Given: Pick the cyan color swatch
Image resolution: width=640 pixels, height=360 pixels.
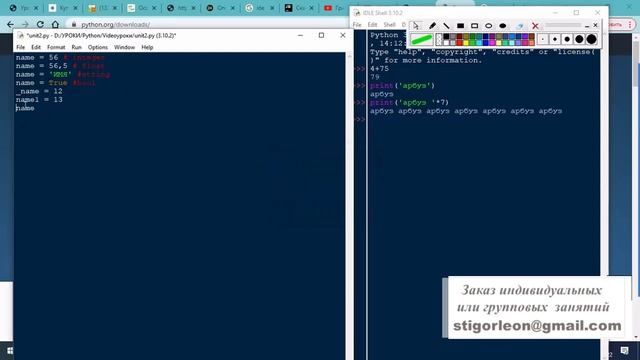Looking at the screenshot, I should coord(479,42).
